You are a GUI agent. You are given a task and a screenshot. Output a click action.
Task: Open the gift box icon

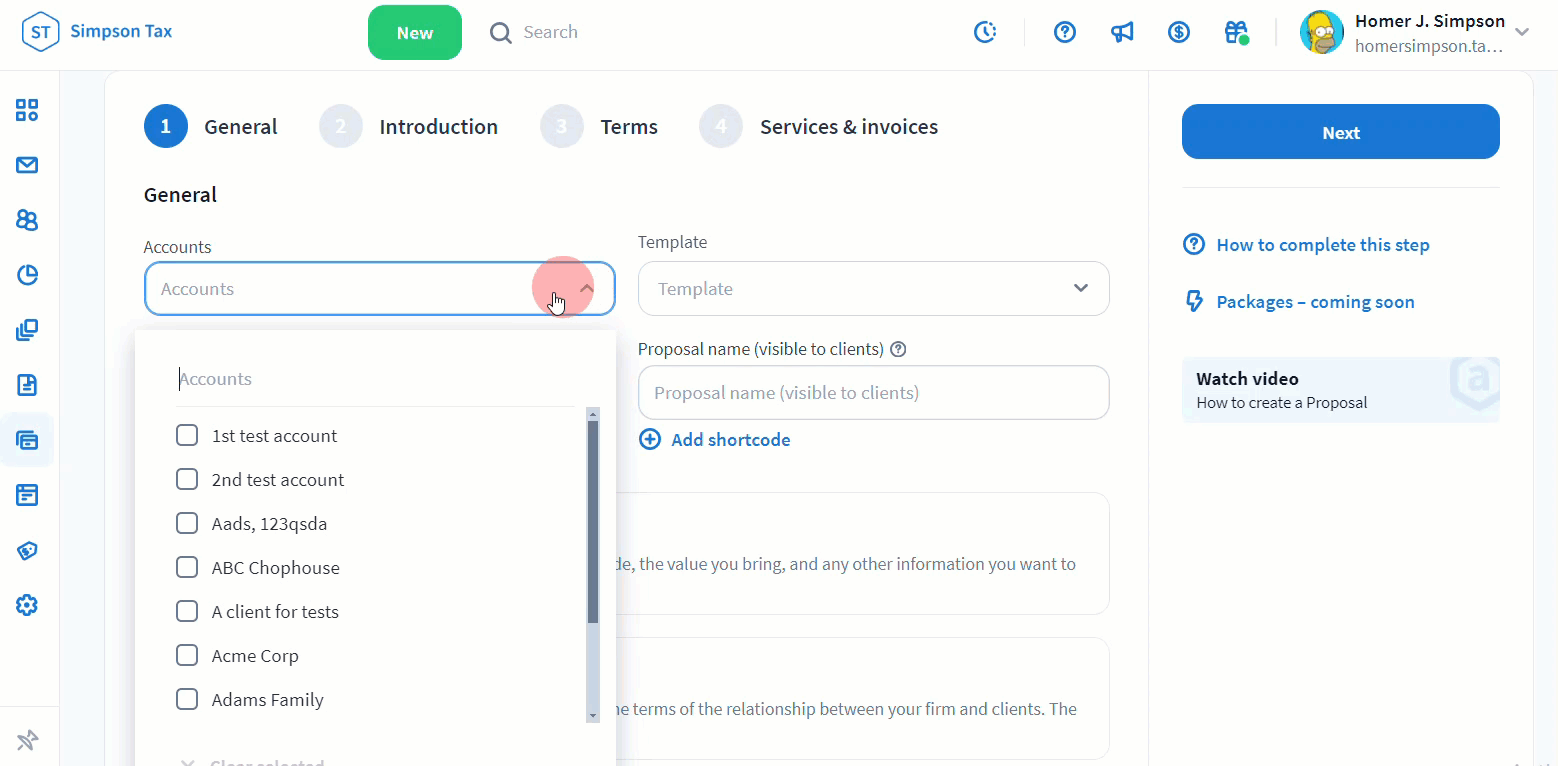[1236, 32]
